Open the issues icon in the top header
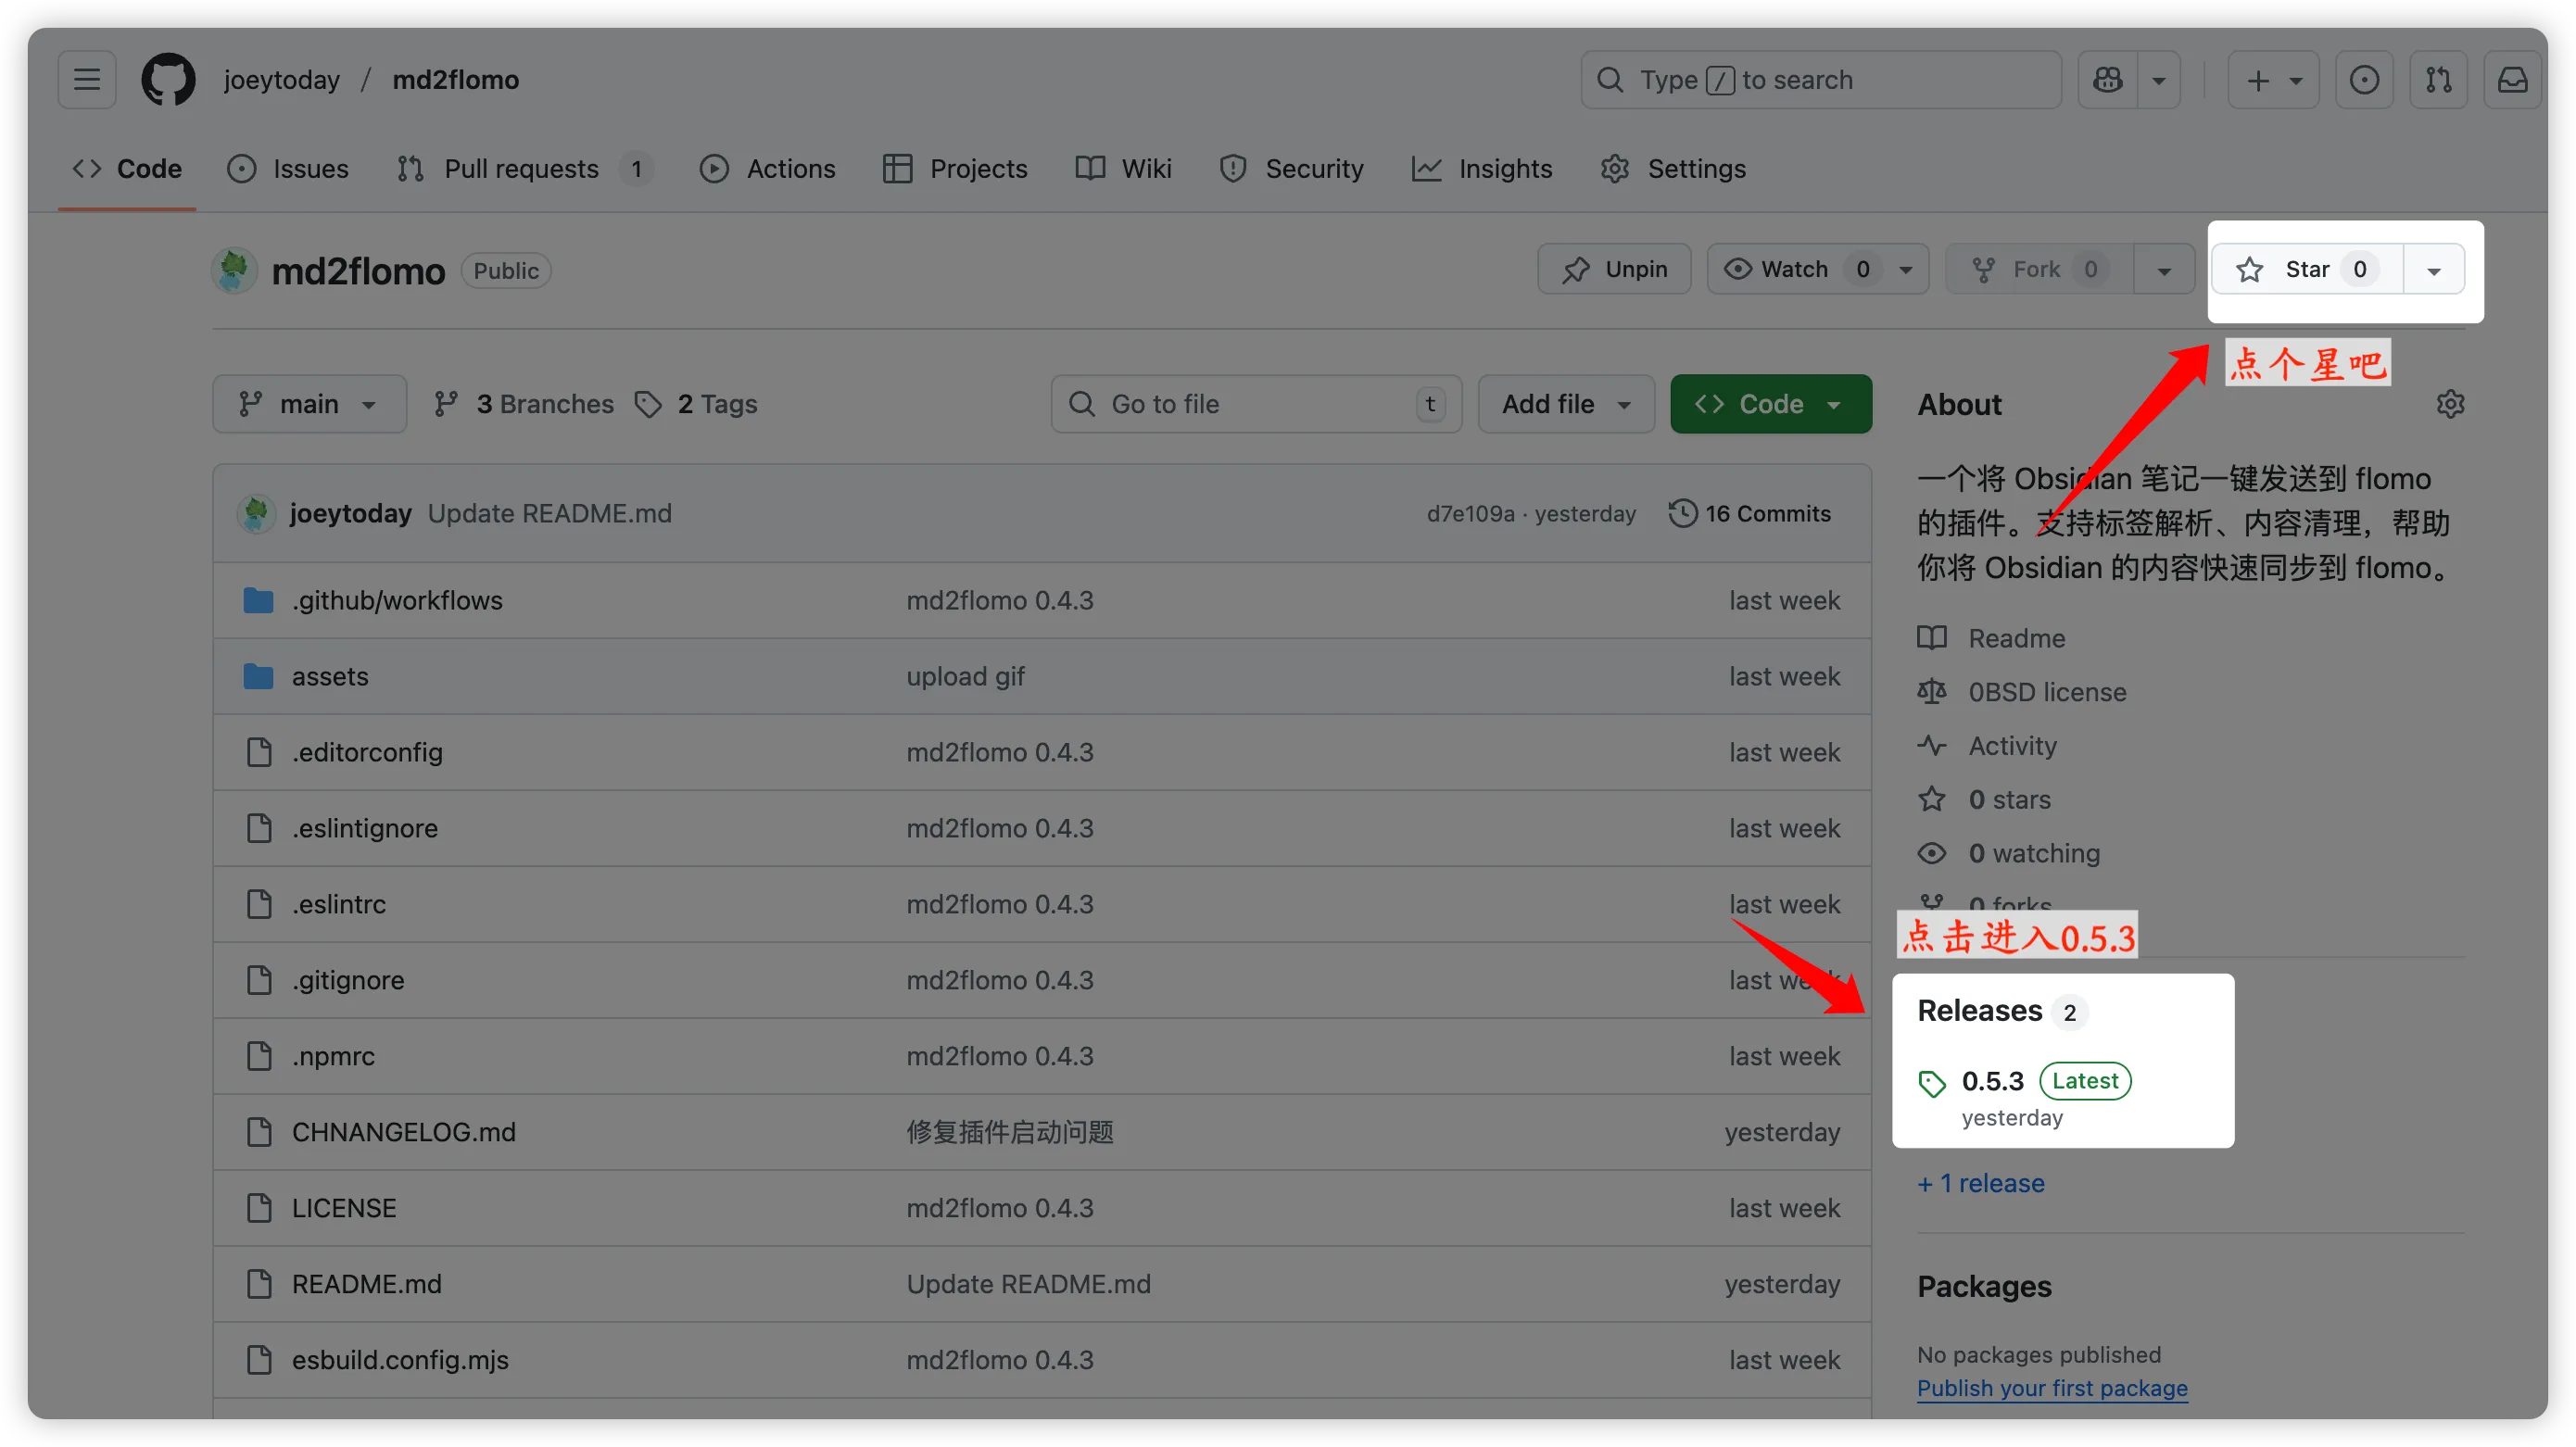The image size is (2576, 1447). pyautogui.click(x=2363, y=80)
